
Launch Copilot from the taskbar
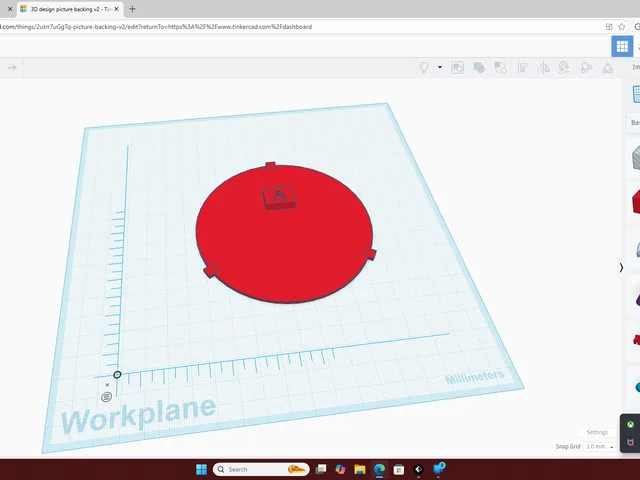tap(340, 469)
